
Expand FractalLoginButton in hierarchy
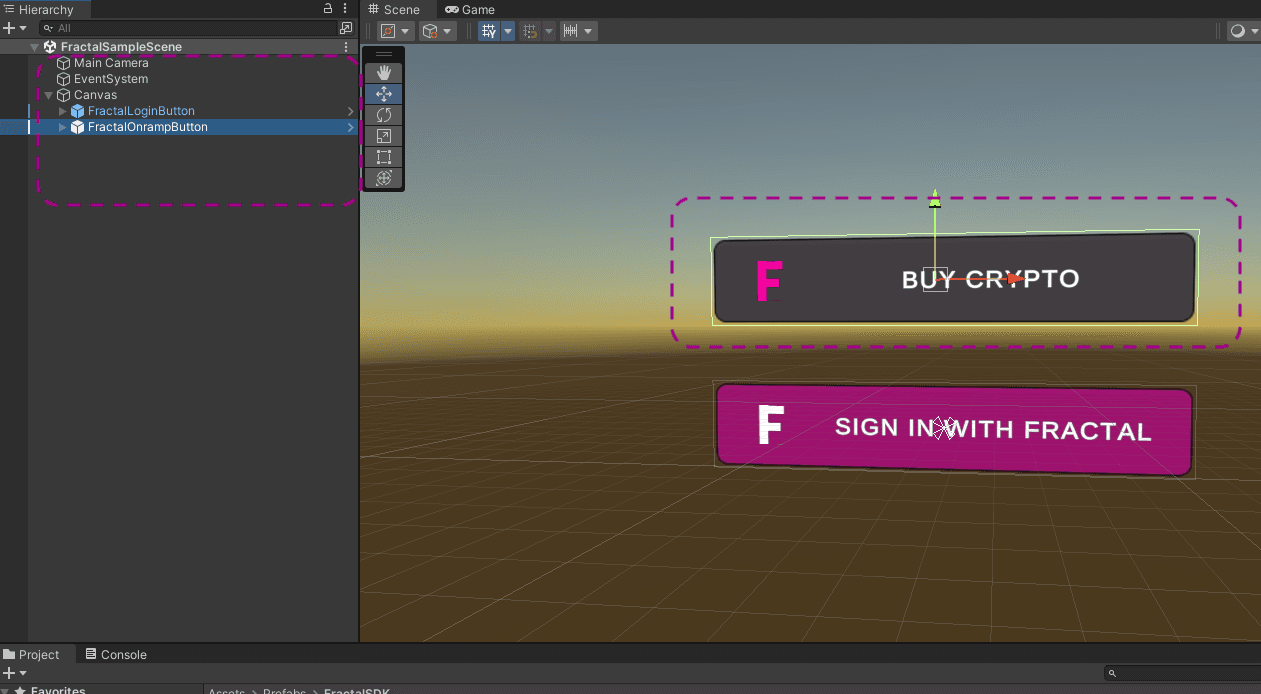click(62, 111)
